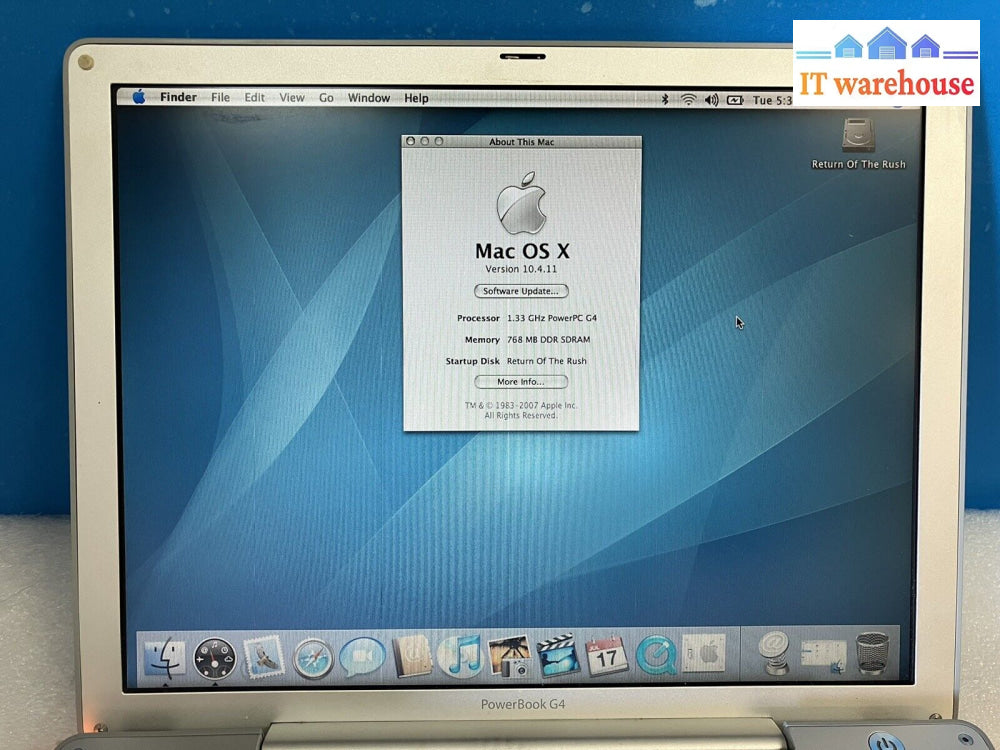
Task: Open the Apple menu
Action: tap(138, 97)
